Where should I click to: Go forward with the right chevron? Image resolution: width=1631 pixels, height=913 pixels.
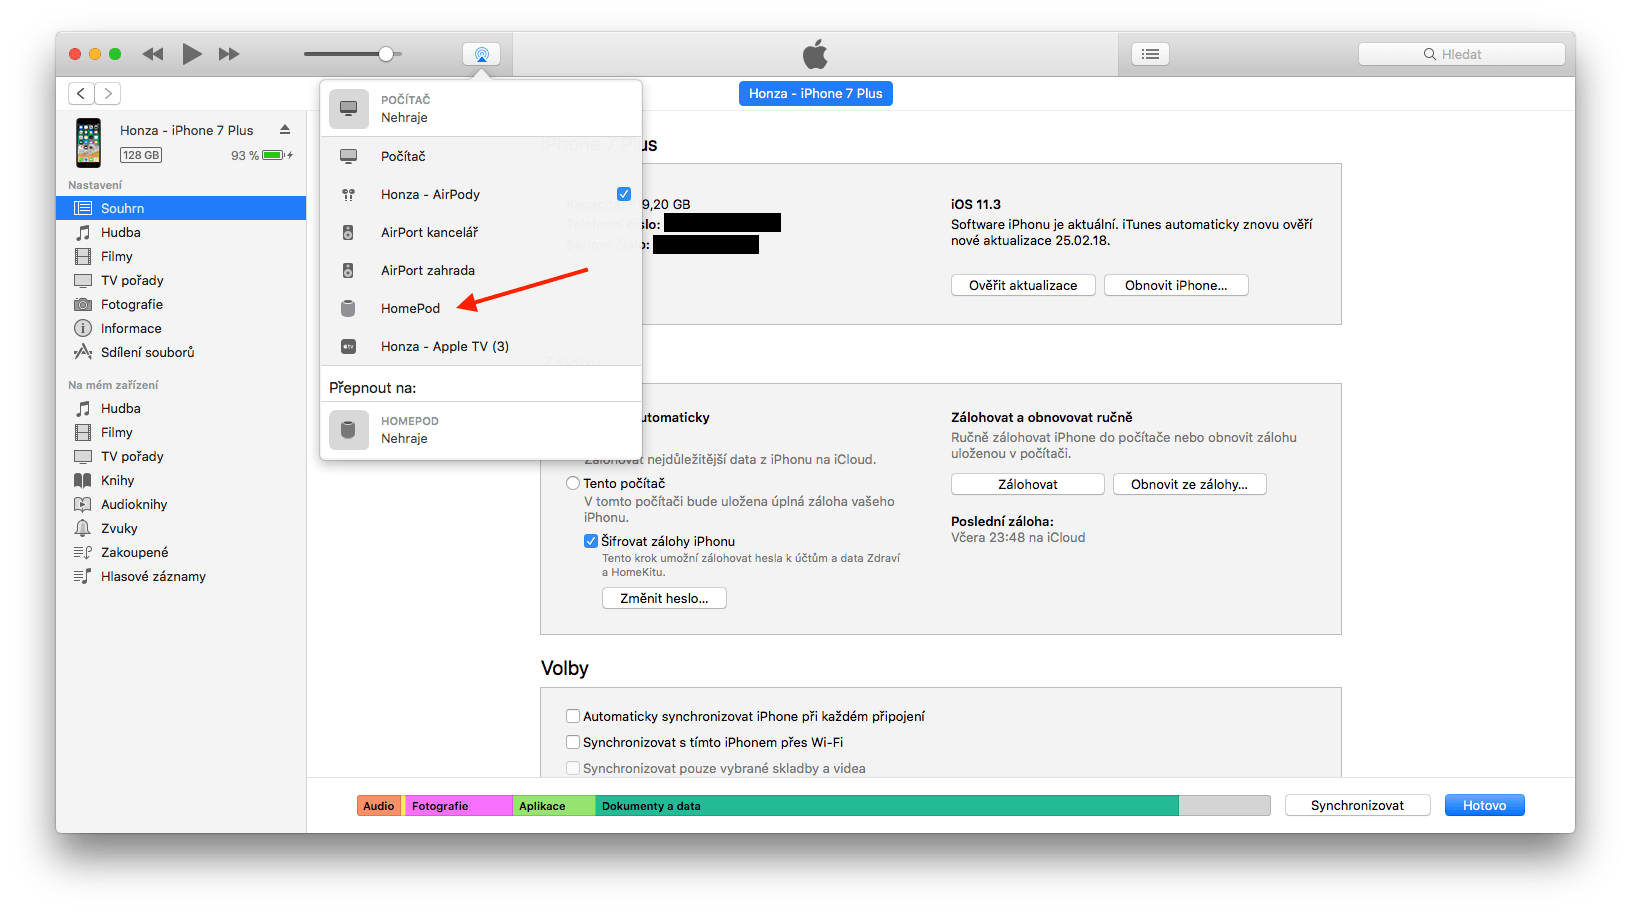coord(108,93)
